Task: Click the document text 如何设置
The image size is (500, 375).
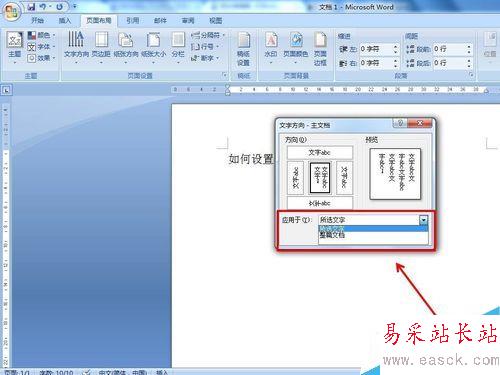Action: click(251, 159)
